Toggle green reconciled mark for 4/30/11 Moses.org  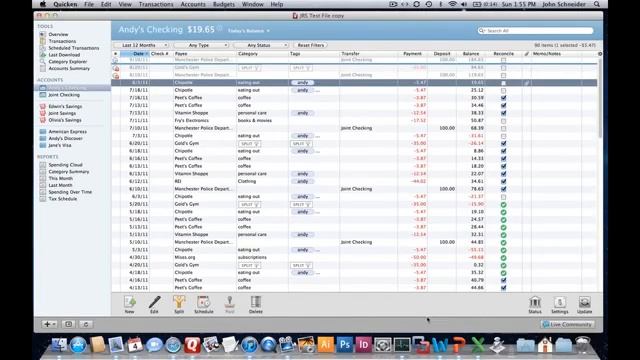coord(503,258)
